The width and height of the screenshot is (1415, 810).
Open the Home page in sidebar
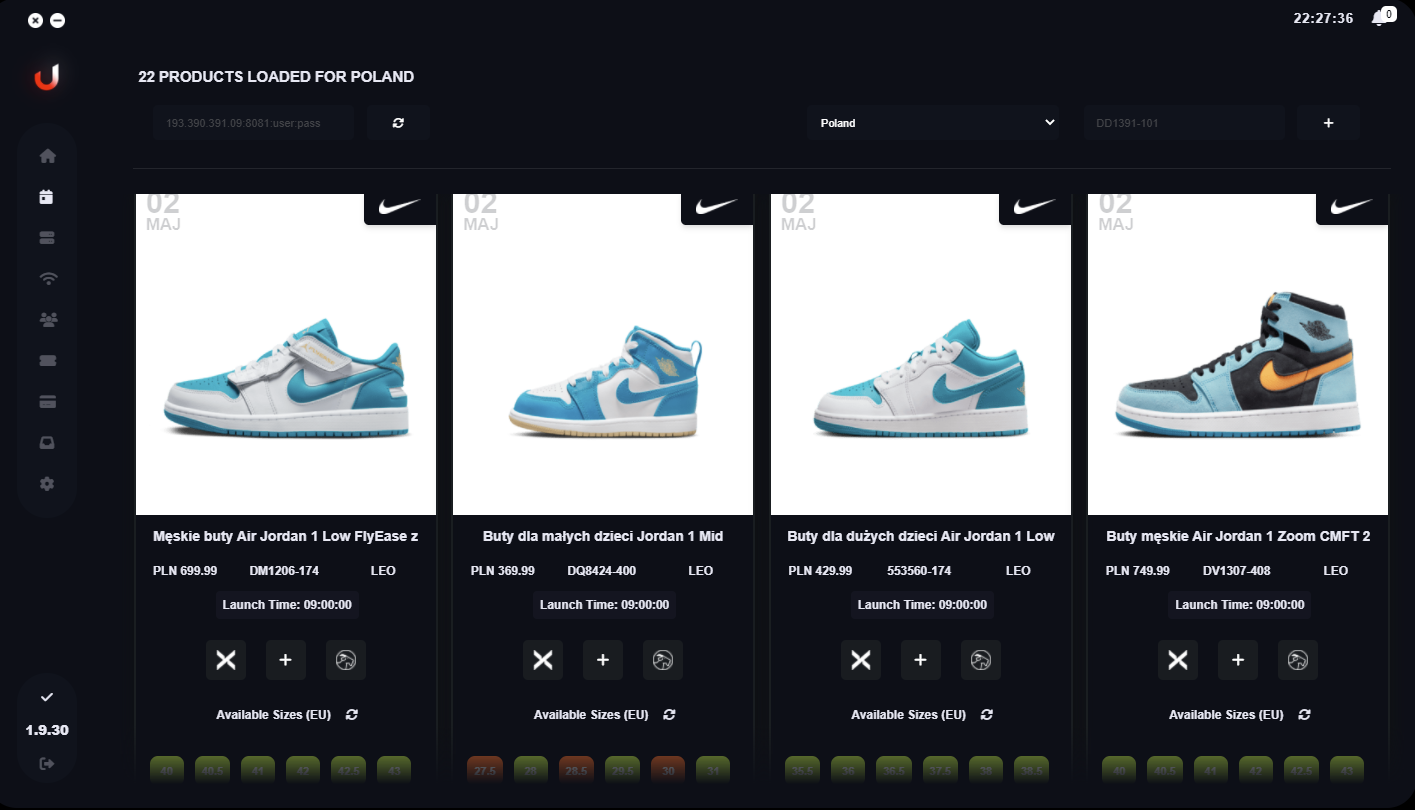point(47,156)
